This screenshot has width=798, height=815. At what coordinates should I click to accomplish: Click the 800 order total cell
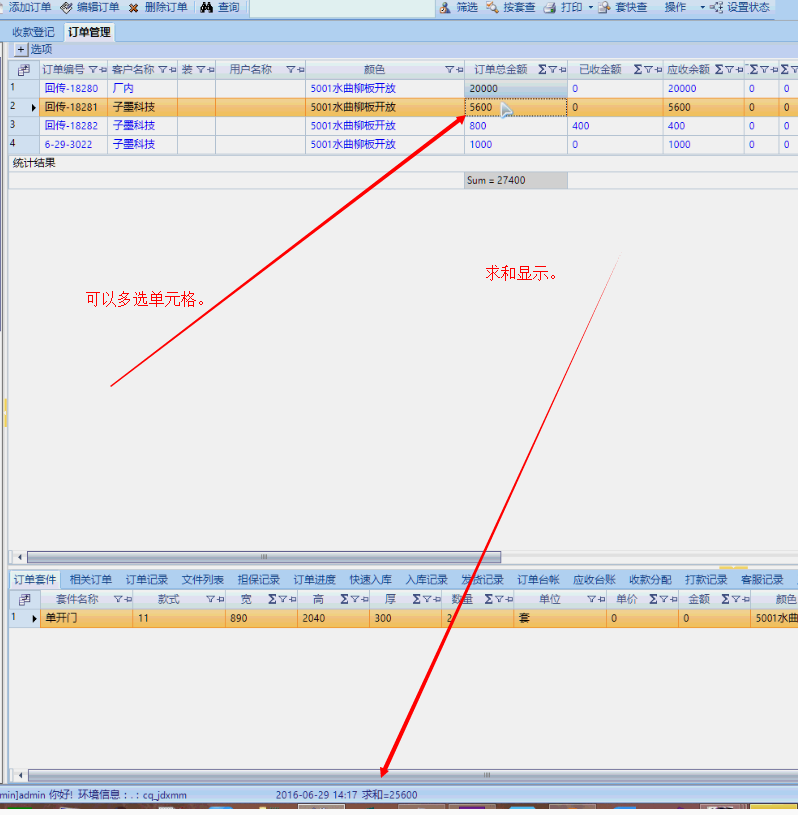515,126
